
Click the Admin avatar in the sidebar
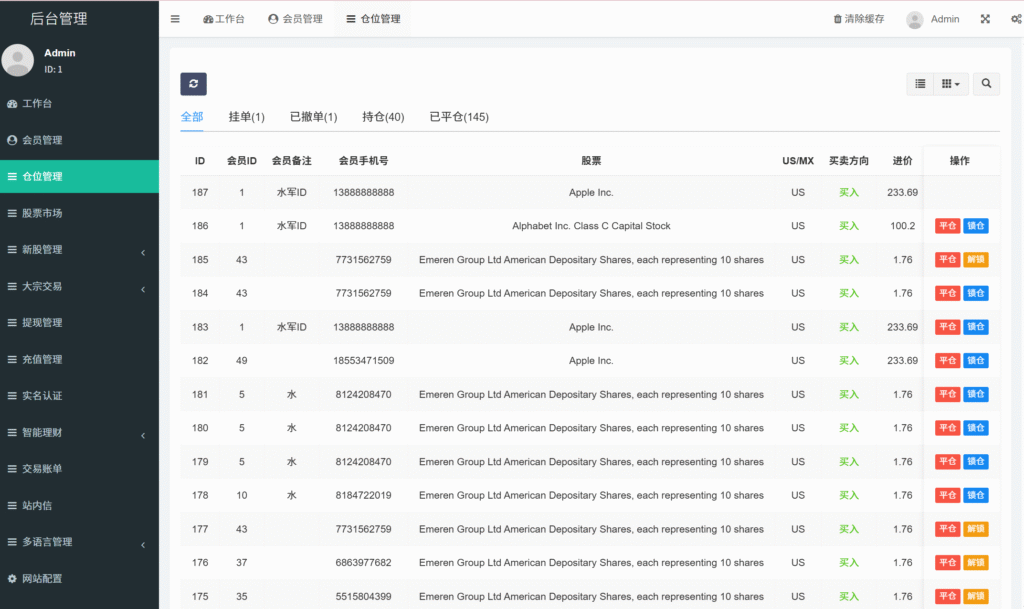tap(18, 61)
